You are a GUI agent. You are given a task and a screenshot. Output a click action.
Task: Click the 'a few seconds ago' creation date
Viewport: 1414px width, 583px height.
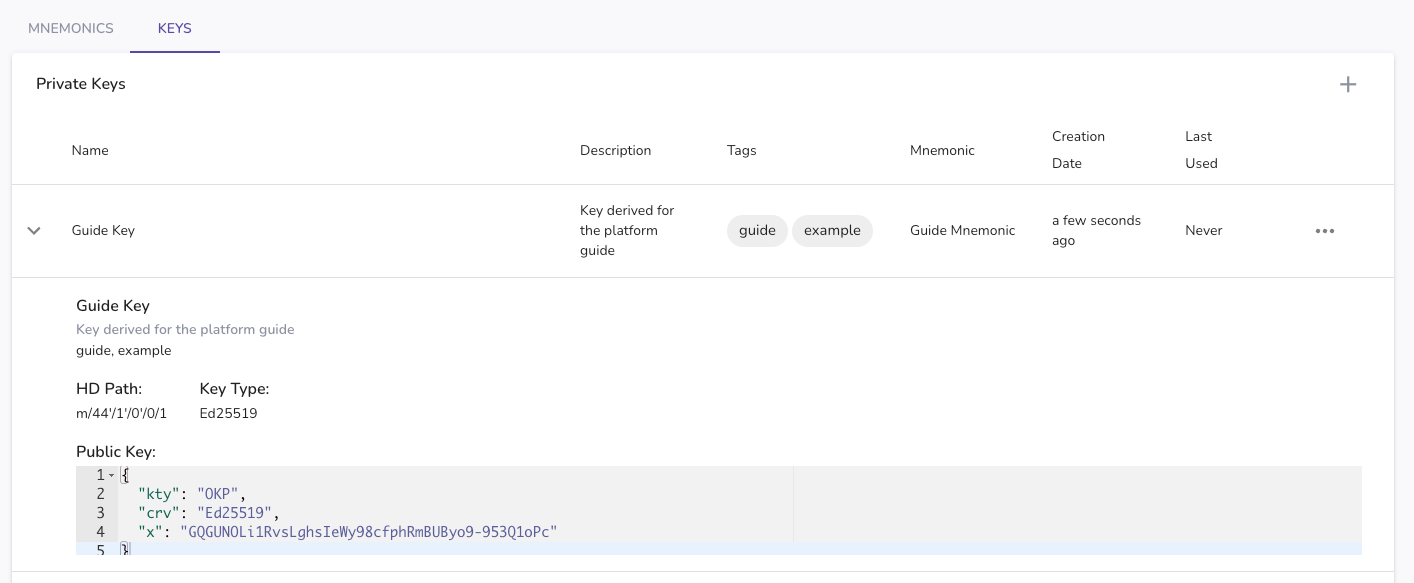(x=1096, y=231)
